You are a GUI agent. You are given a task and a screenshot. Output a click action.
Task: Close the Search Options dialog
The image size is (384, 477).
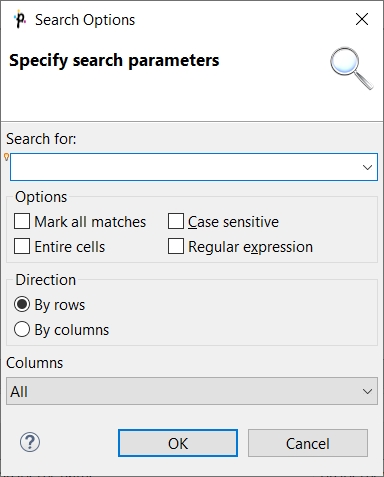(x=362, y=19)
